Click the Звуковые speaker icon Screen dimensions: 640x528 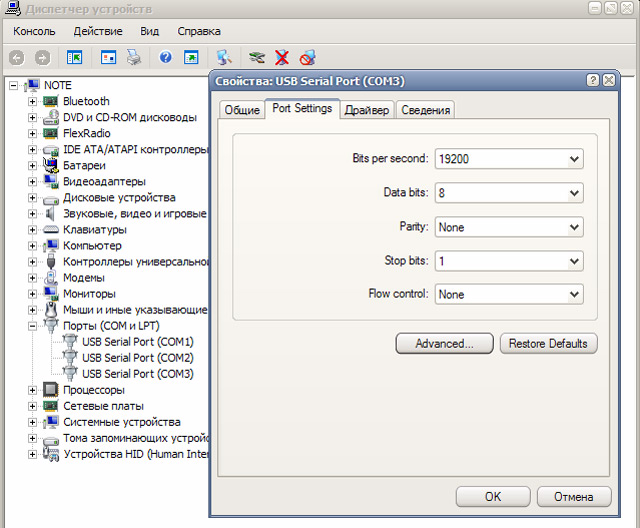pos(50,213)
